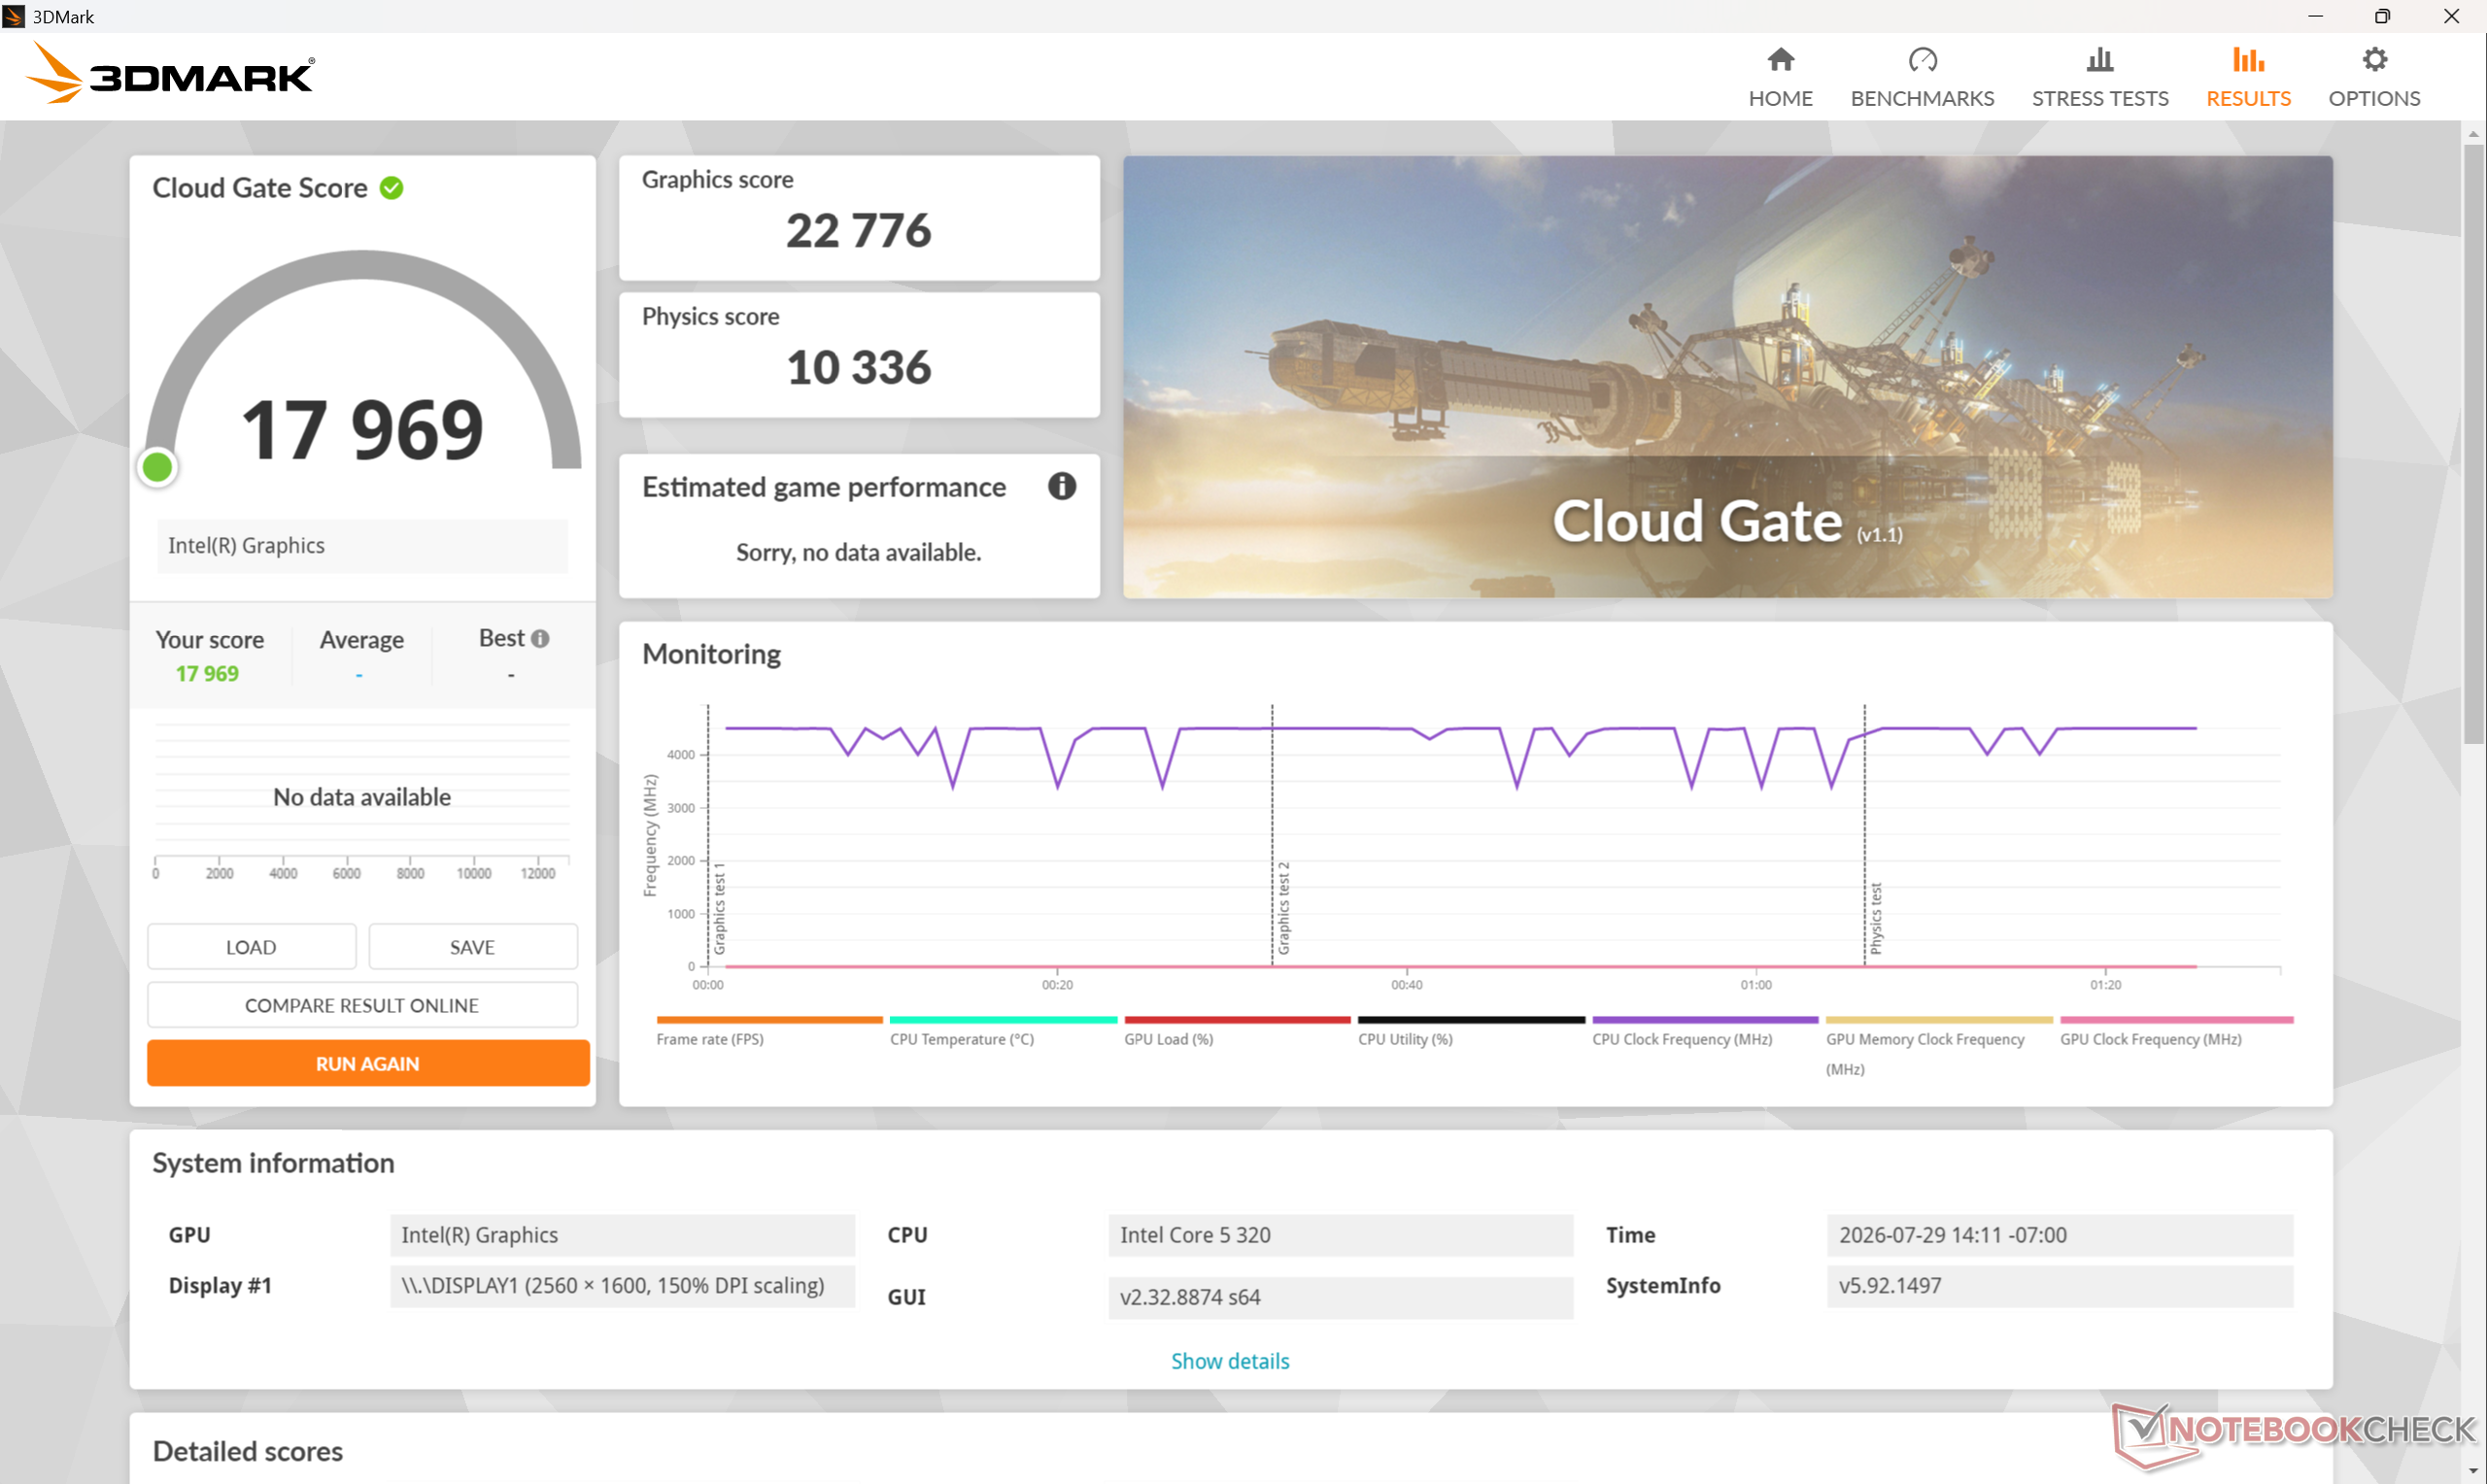Click the Graphics test 1 marker

click(718, 907)
